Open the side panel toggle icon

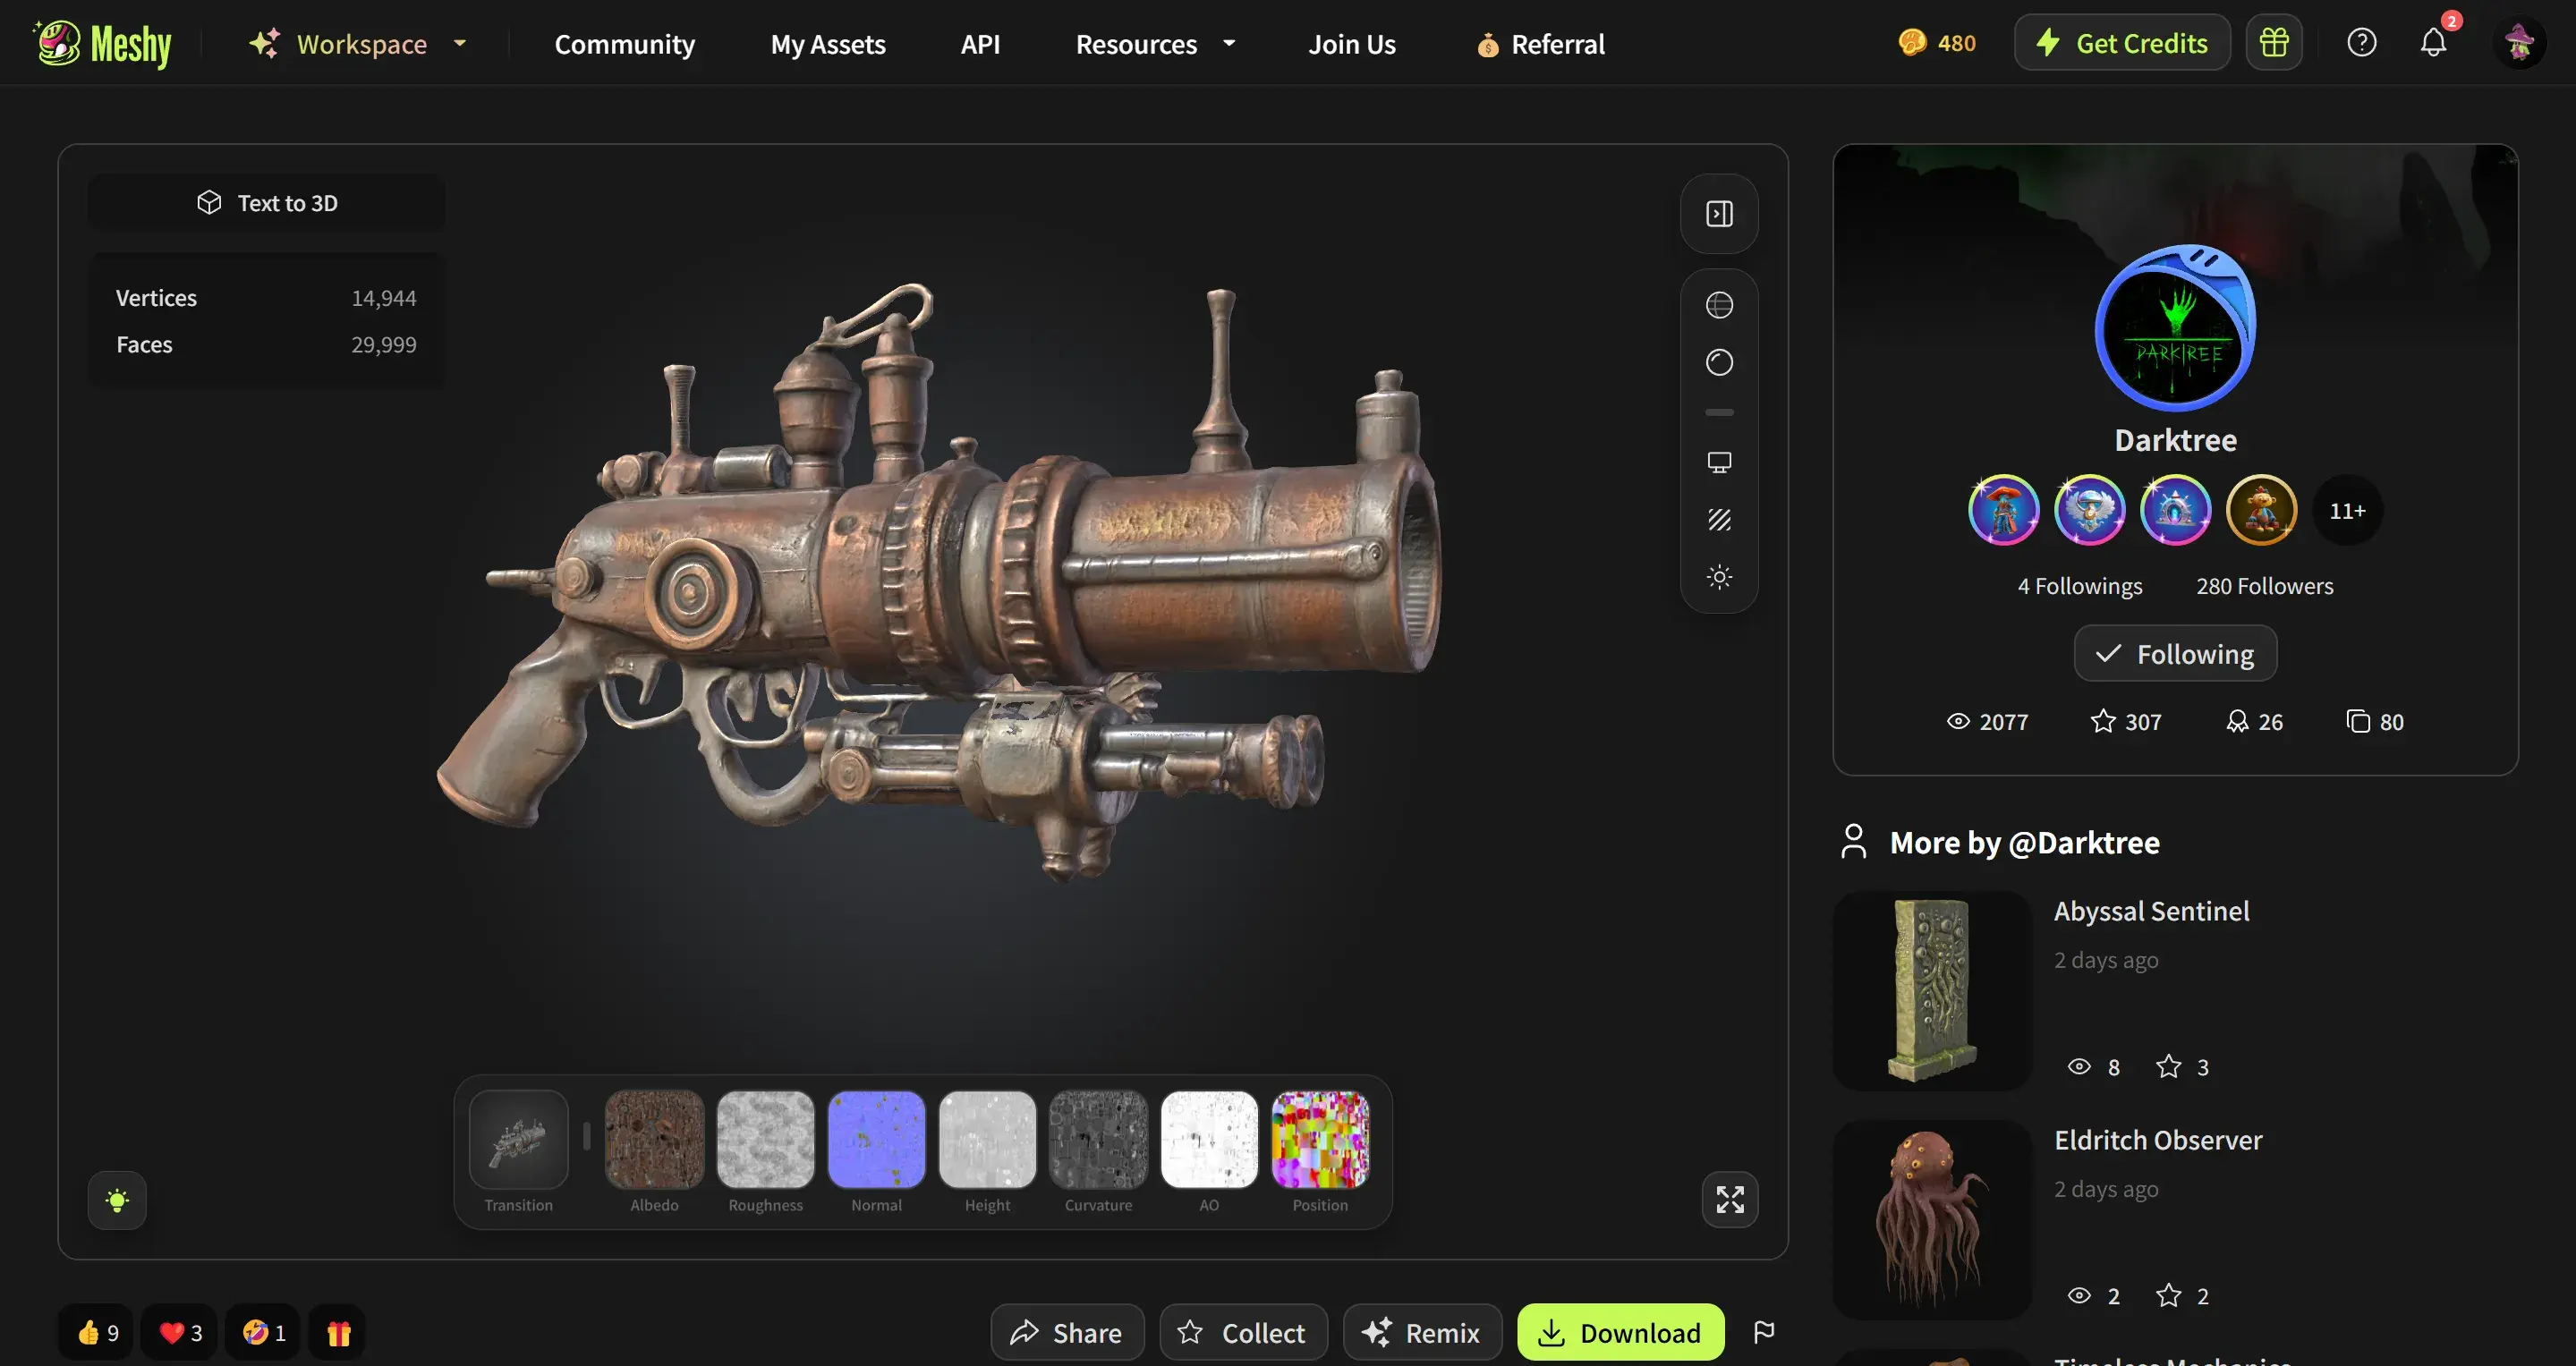coord(1719,213)
